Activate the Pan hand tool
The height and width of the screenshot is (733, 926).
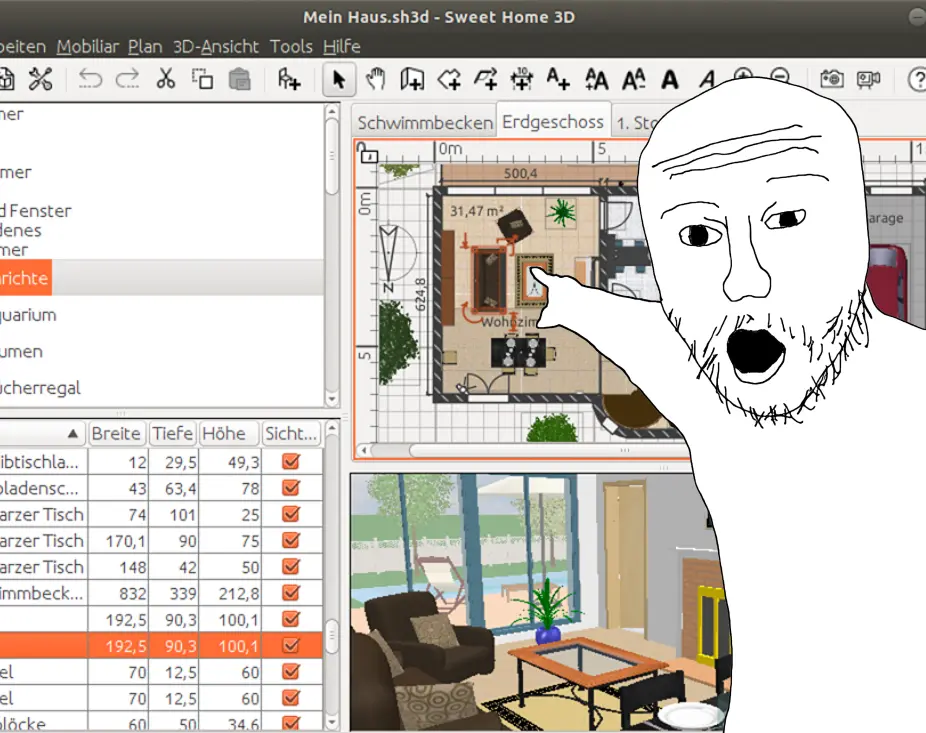click(x=376, y=79)
